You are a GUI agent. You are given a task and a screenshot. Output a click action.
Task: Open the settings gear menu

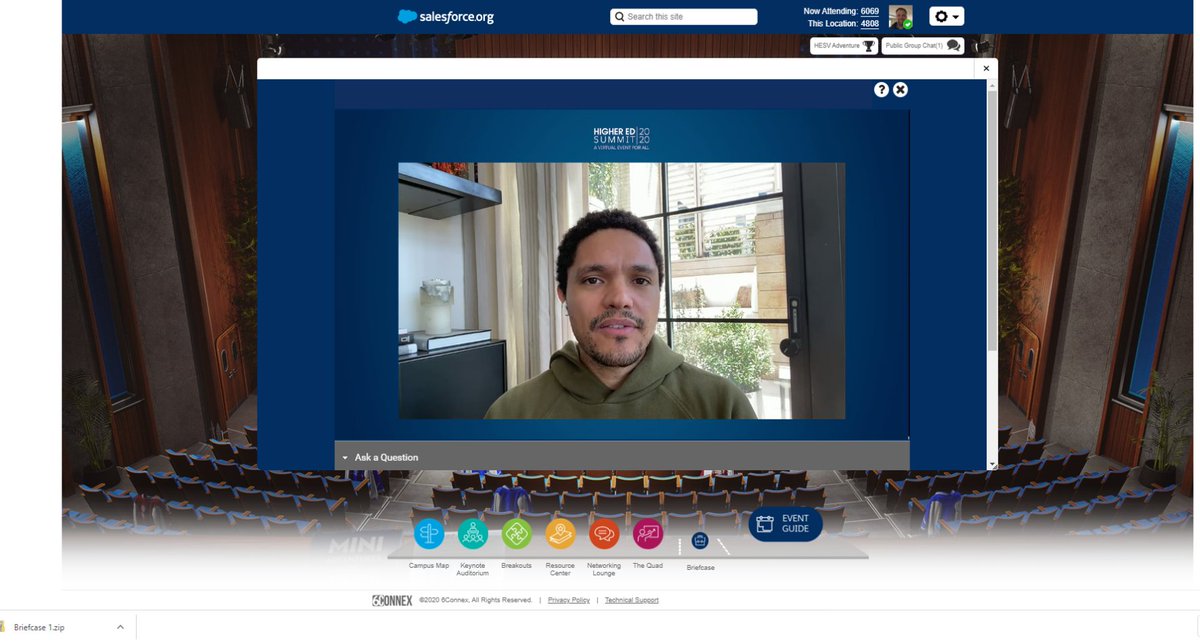(938, 16)
